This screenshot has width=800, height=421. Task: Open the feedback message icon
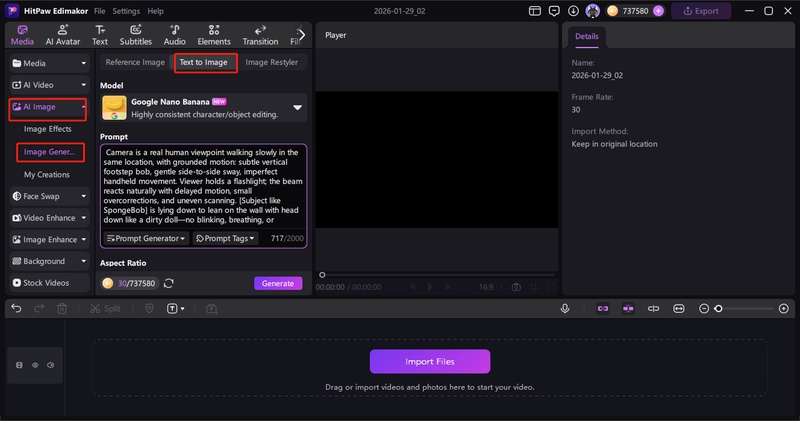554,11
